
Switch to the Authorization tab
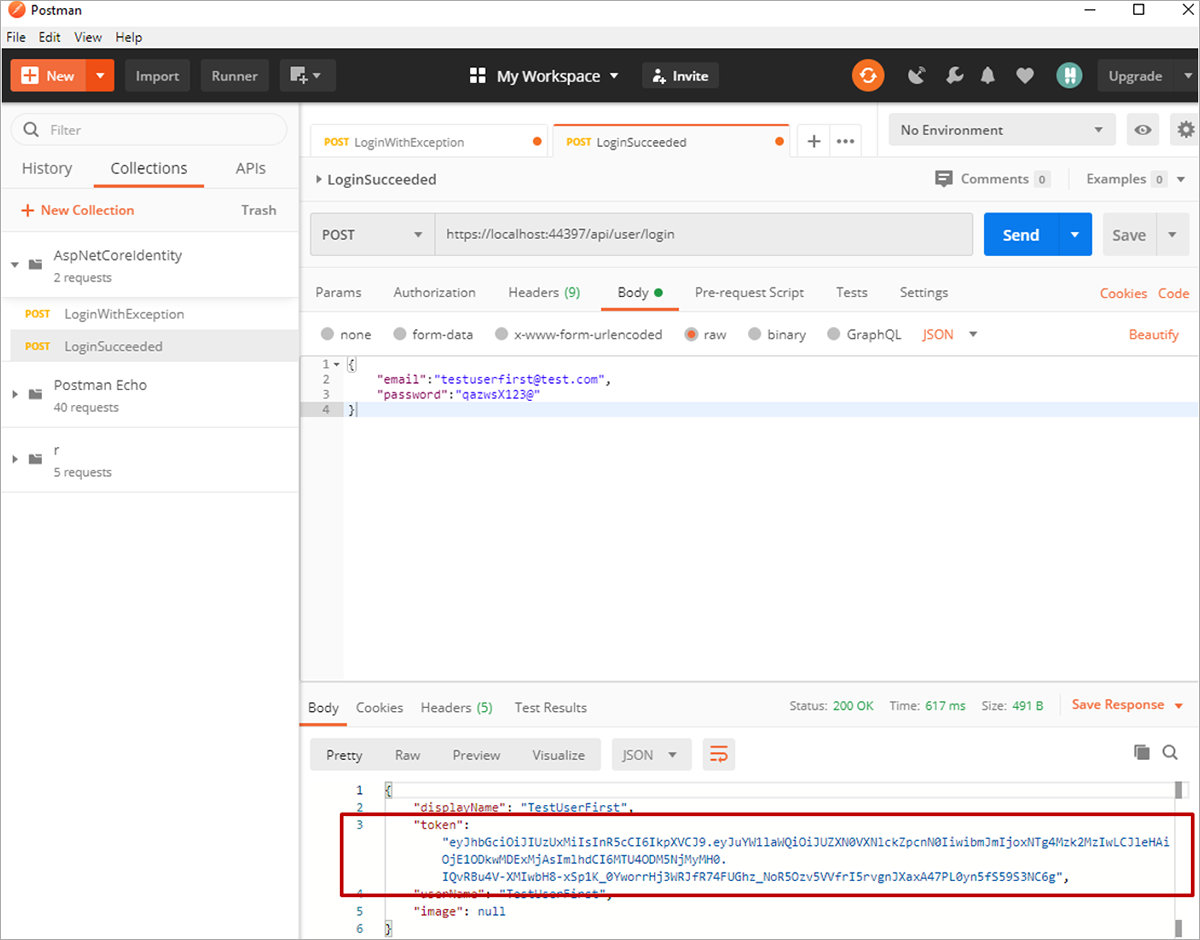434,293
